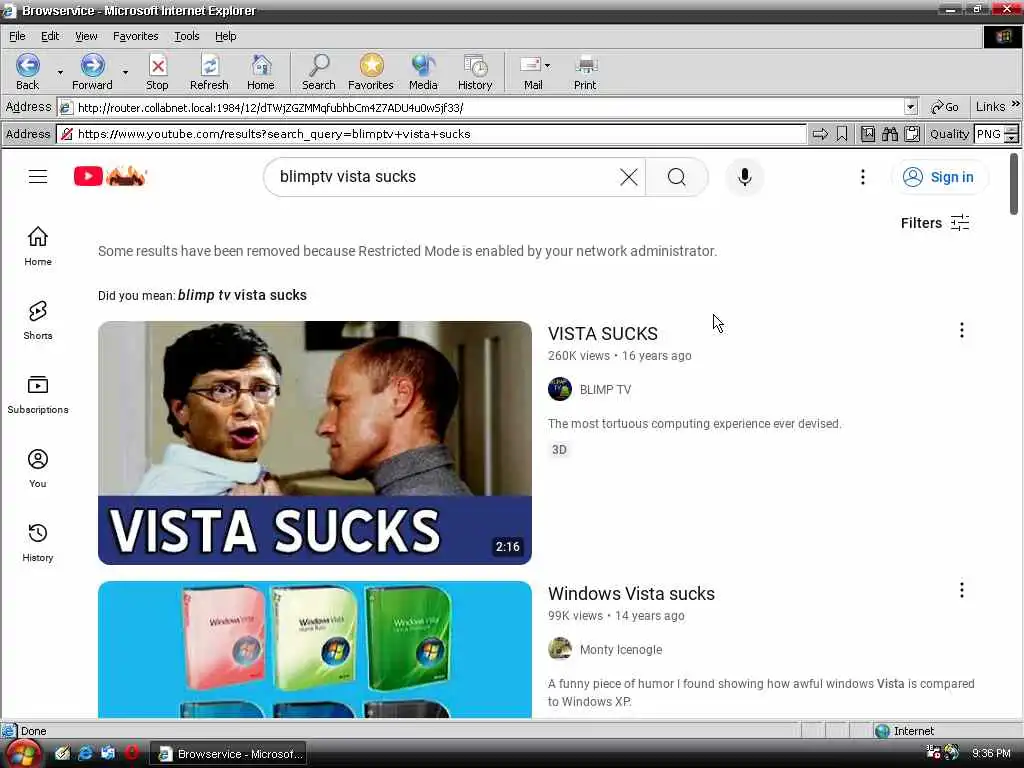This screenshot has width=1024, height=768.
Task: Open the Media toolbar button
Action: click(x=423, y=72)
